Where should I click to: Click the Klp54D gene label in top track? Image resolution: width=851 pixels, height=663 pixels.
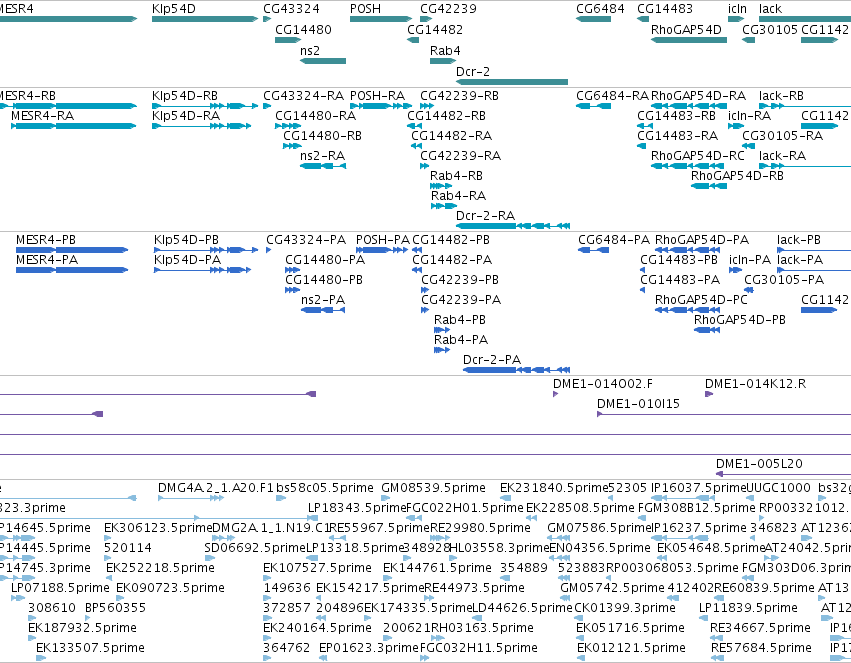coord(174,9)
